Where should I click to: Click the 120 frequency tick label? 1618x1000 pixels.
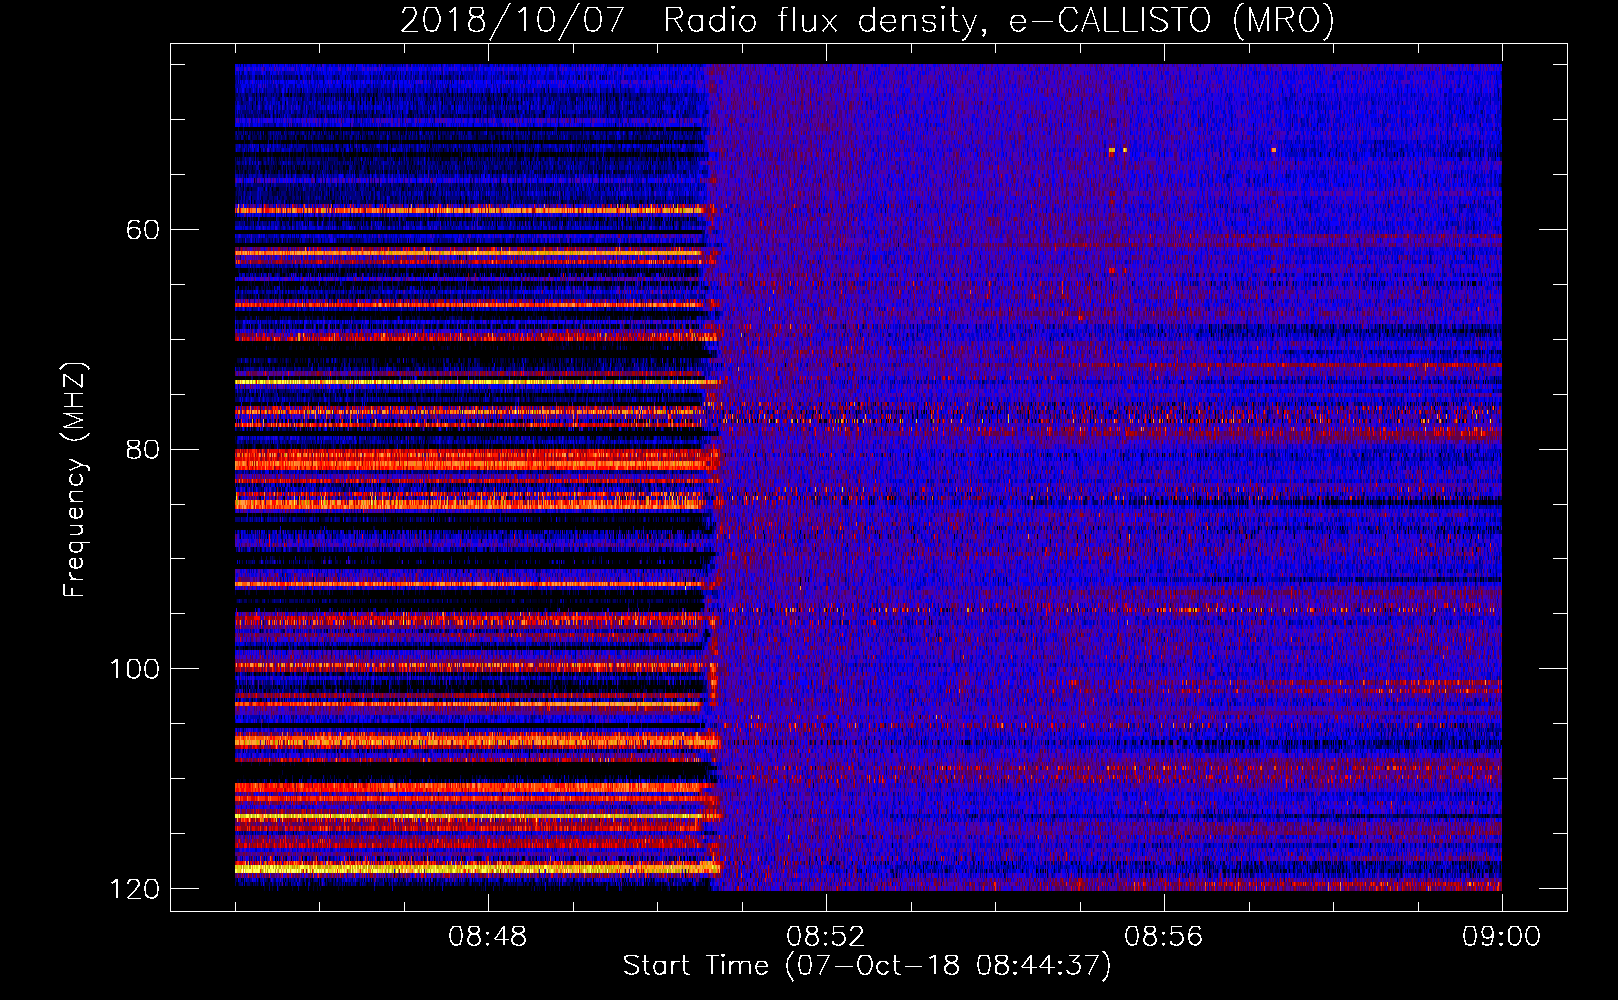134,889
